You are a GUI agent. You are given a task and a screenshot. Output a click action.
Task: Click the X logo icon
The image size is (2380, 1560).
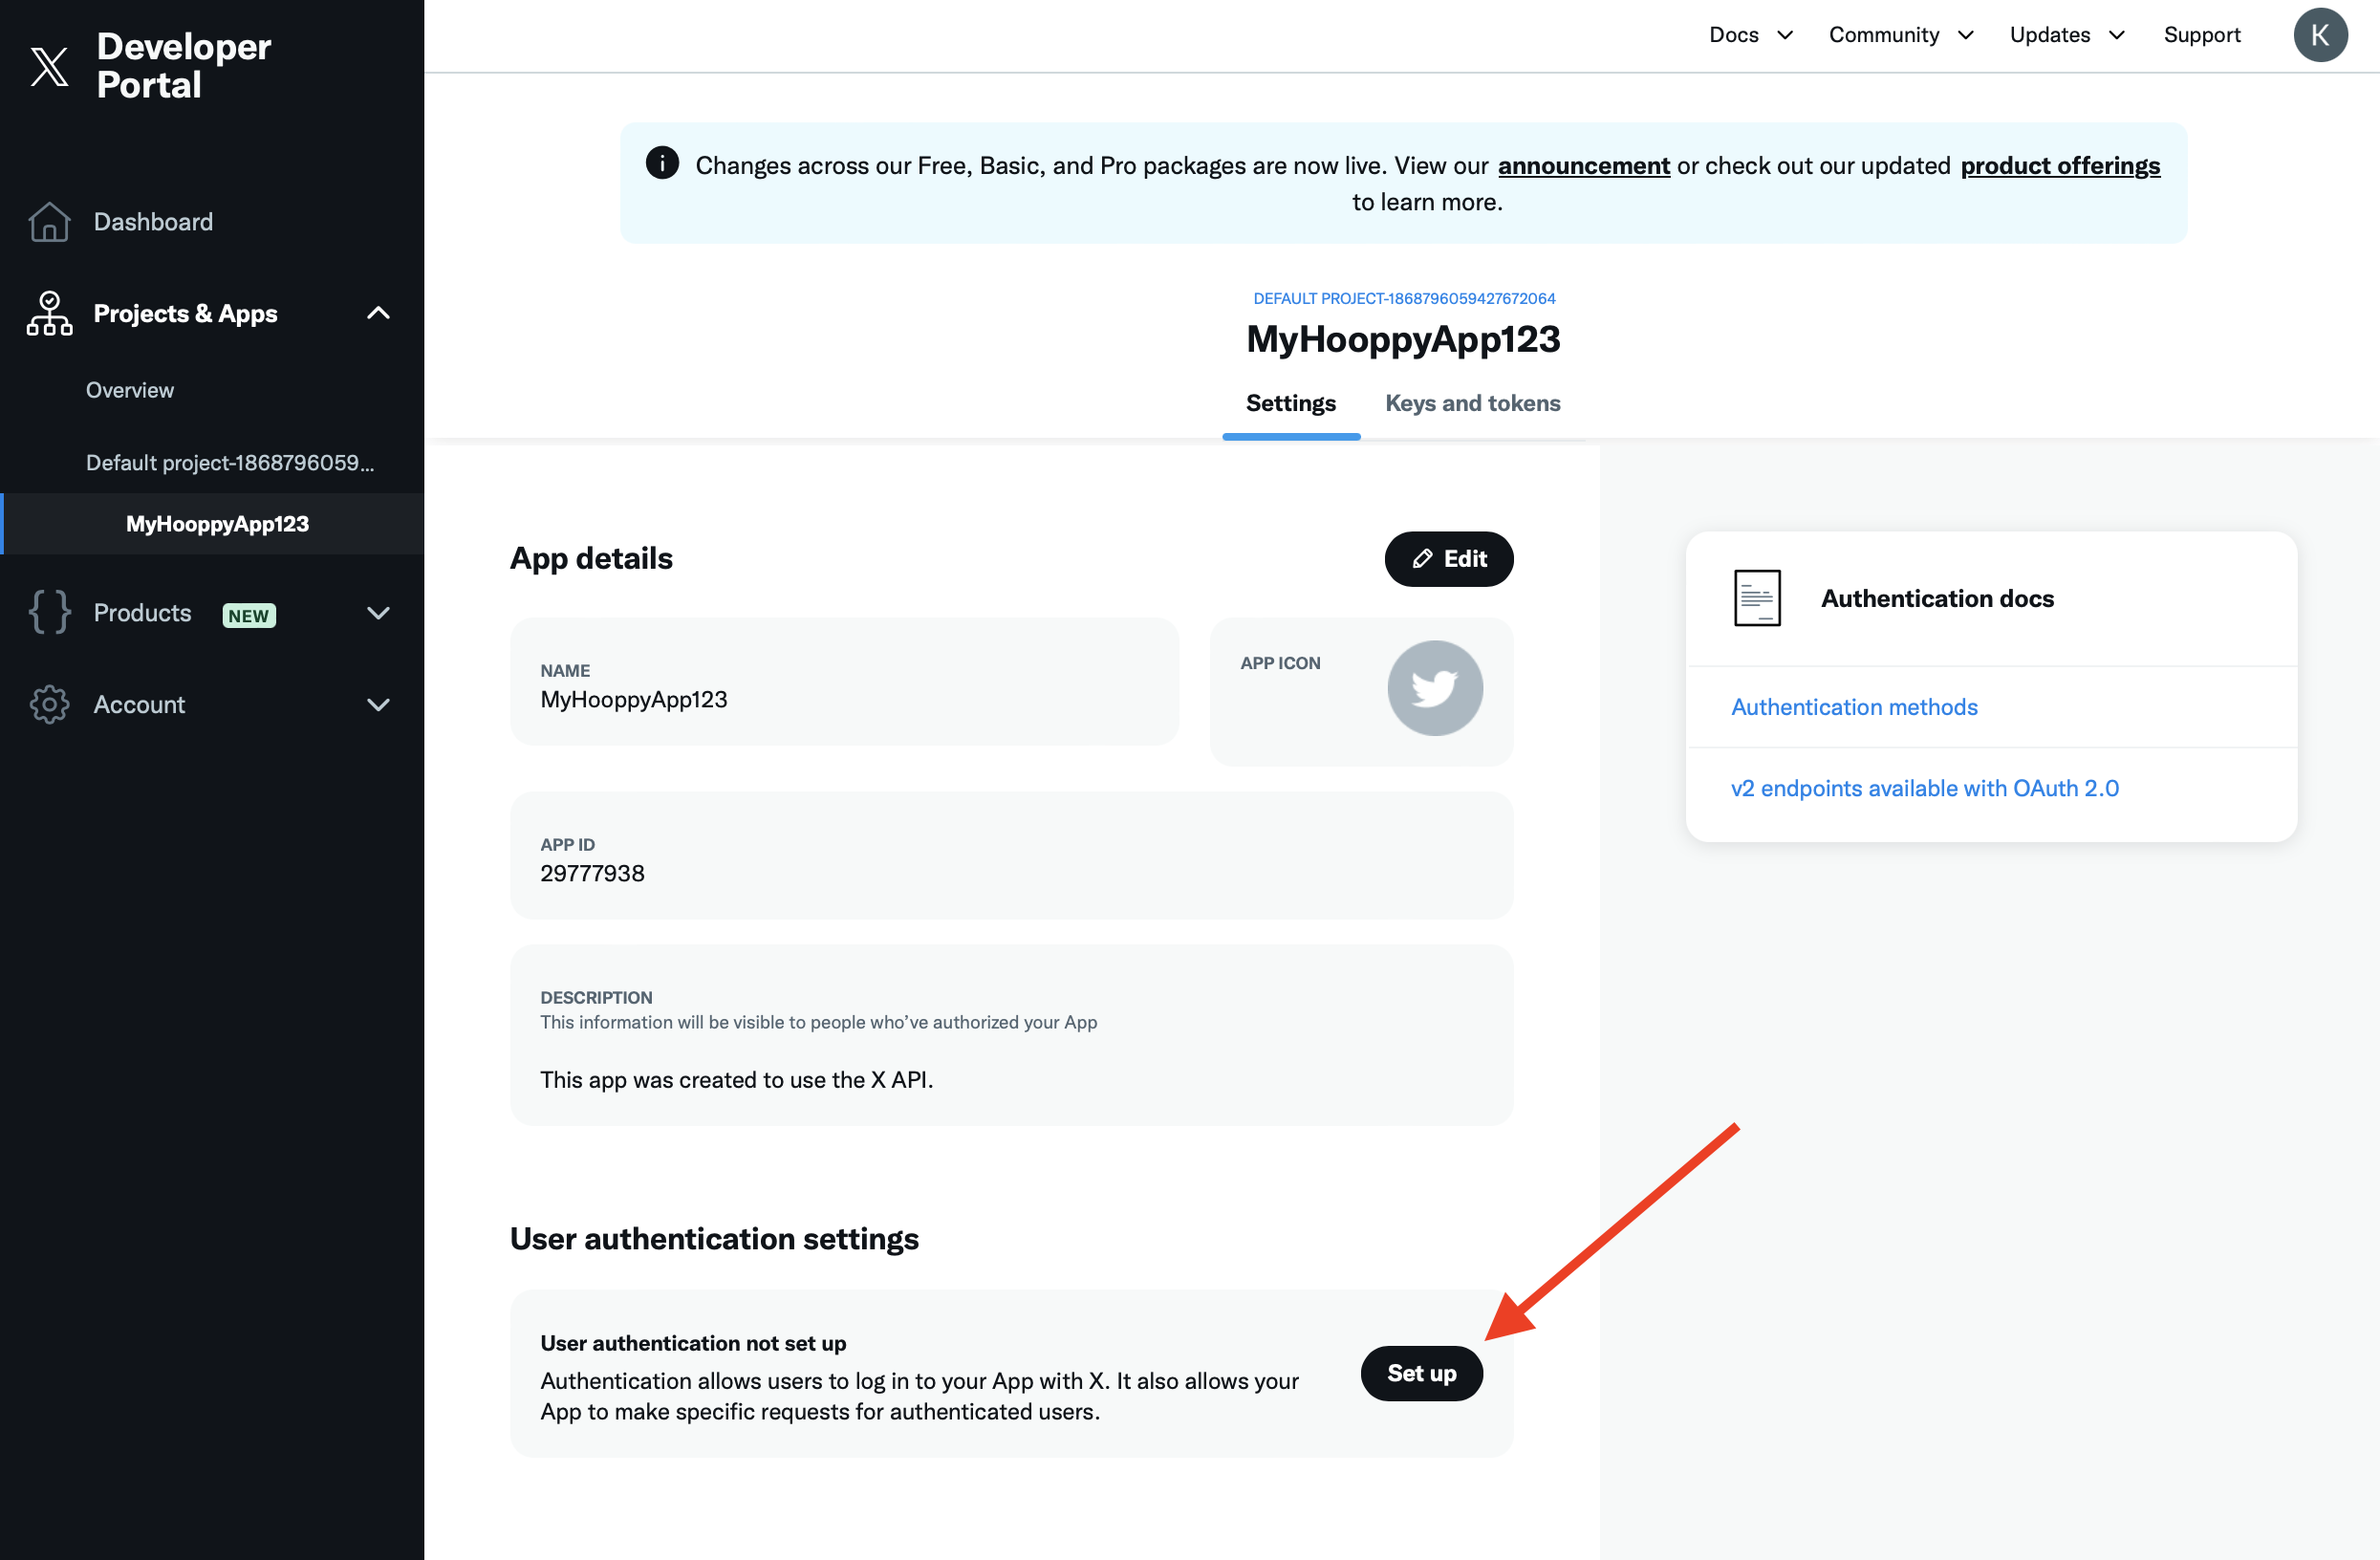(50, 66)
